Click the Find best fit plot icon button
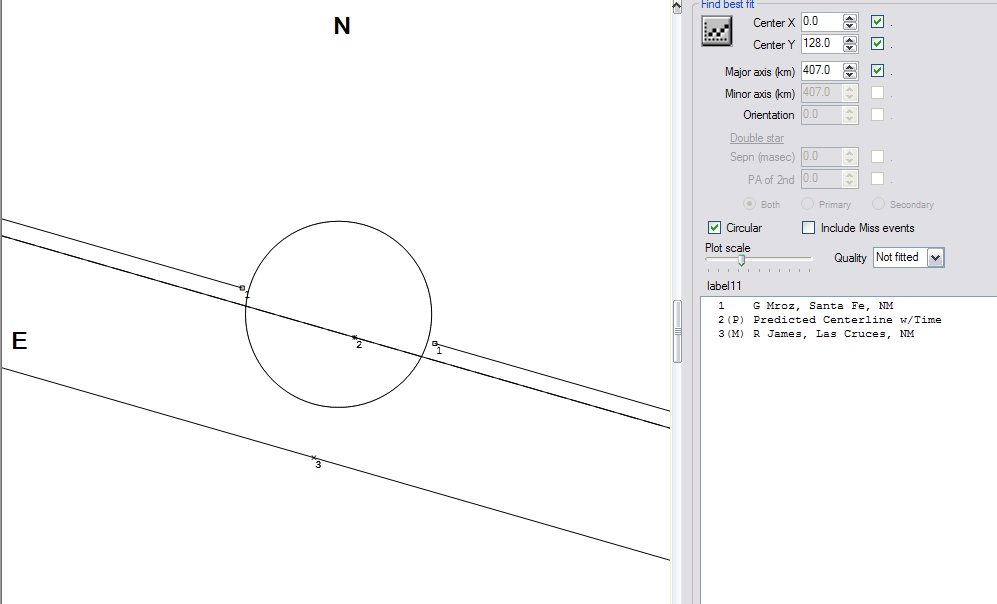The height and width of the screenshot is (604, 997). click(717, 31)
